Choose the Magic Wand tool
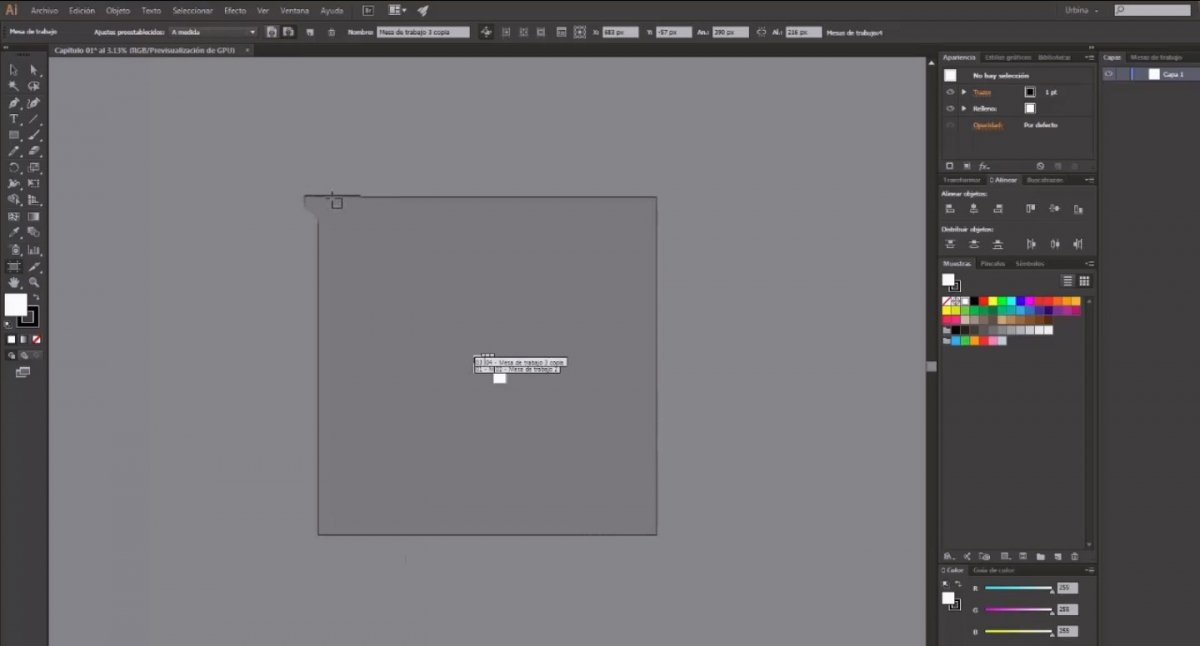Viewport: 1200px width, 646px height. click(x=14, y=86)
